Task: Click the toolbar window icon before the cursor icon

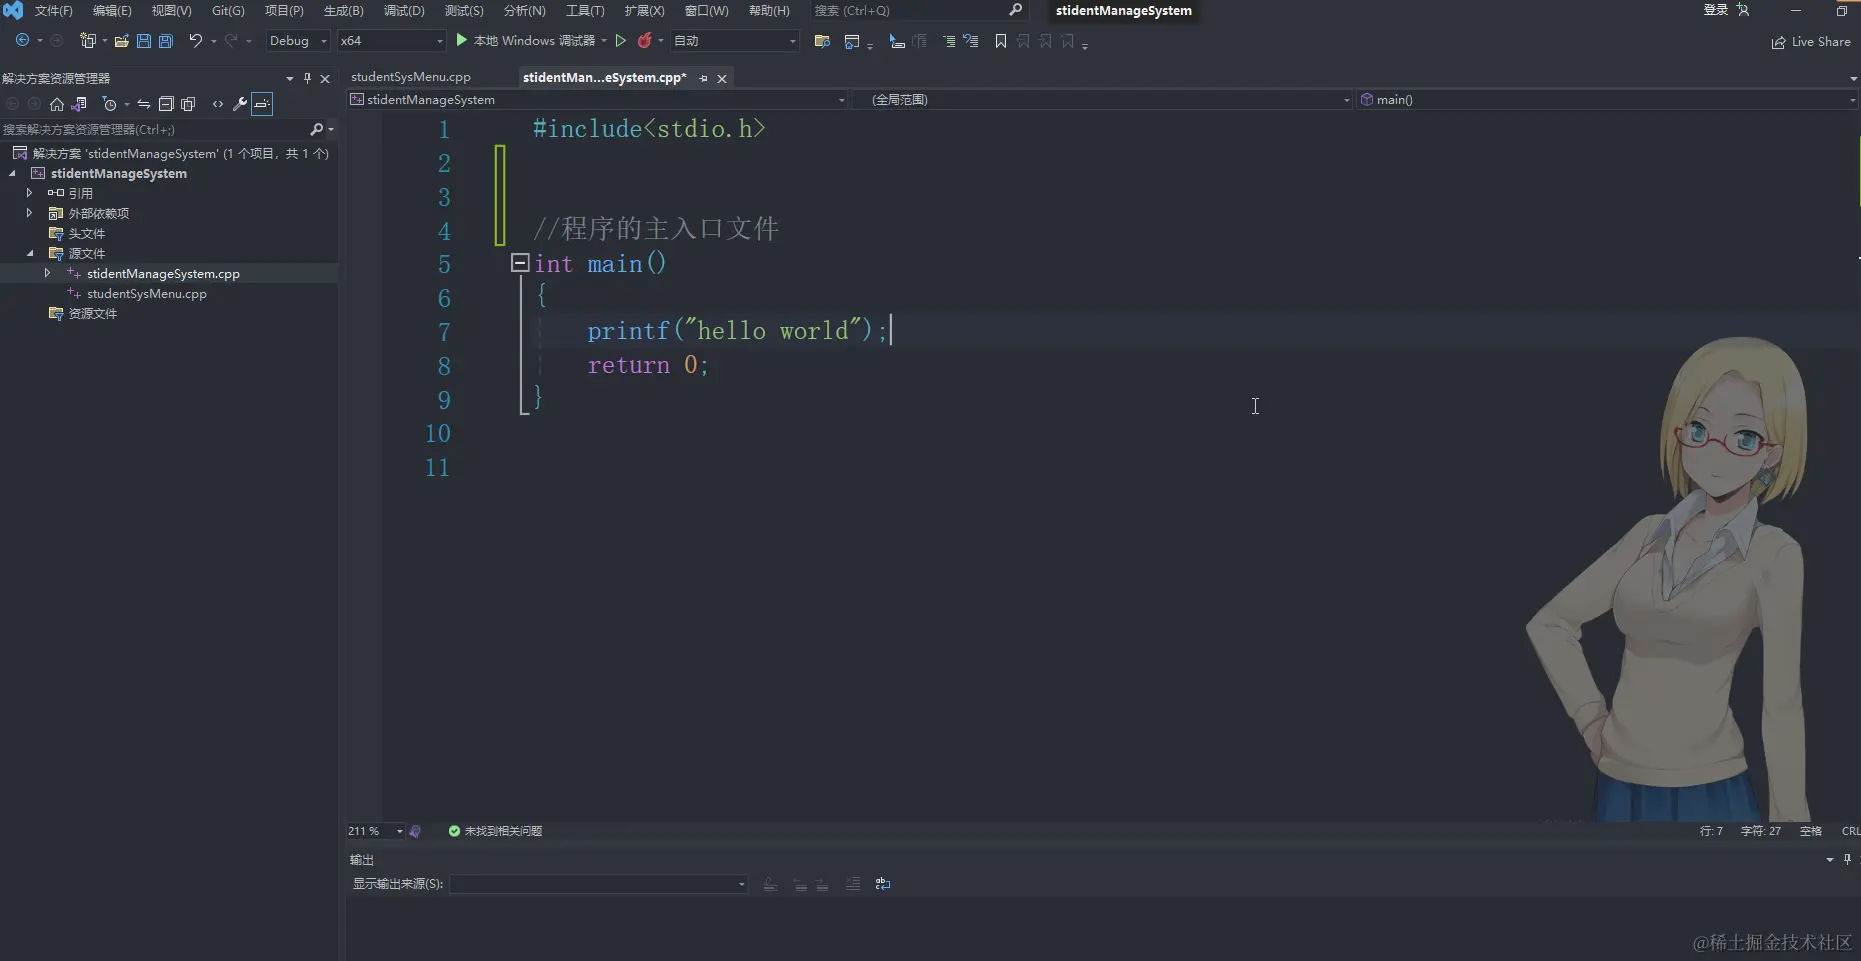Action: click(x=852, y=41)
